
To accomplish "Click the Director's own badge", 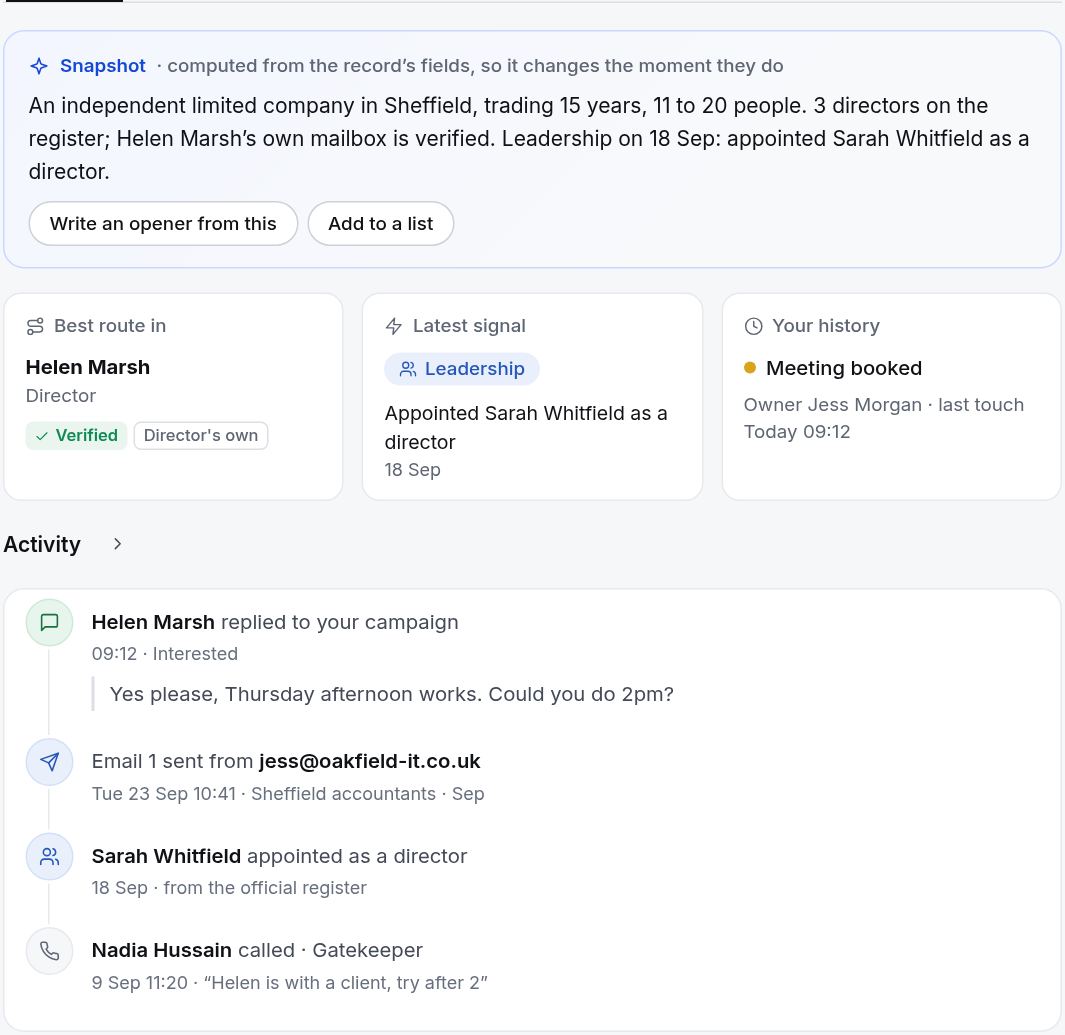I will [x=201, y=435].
